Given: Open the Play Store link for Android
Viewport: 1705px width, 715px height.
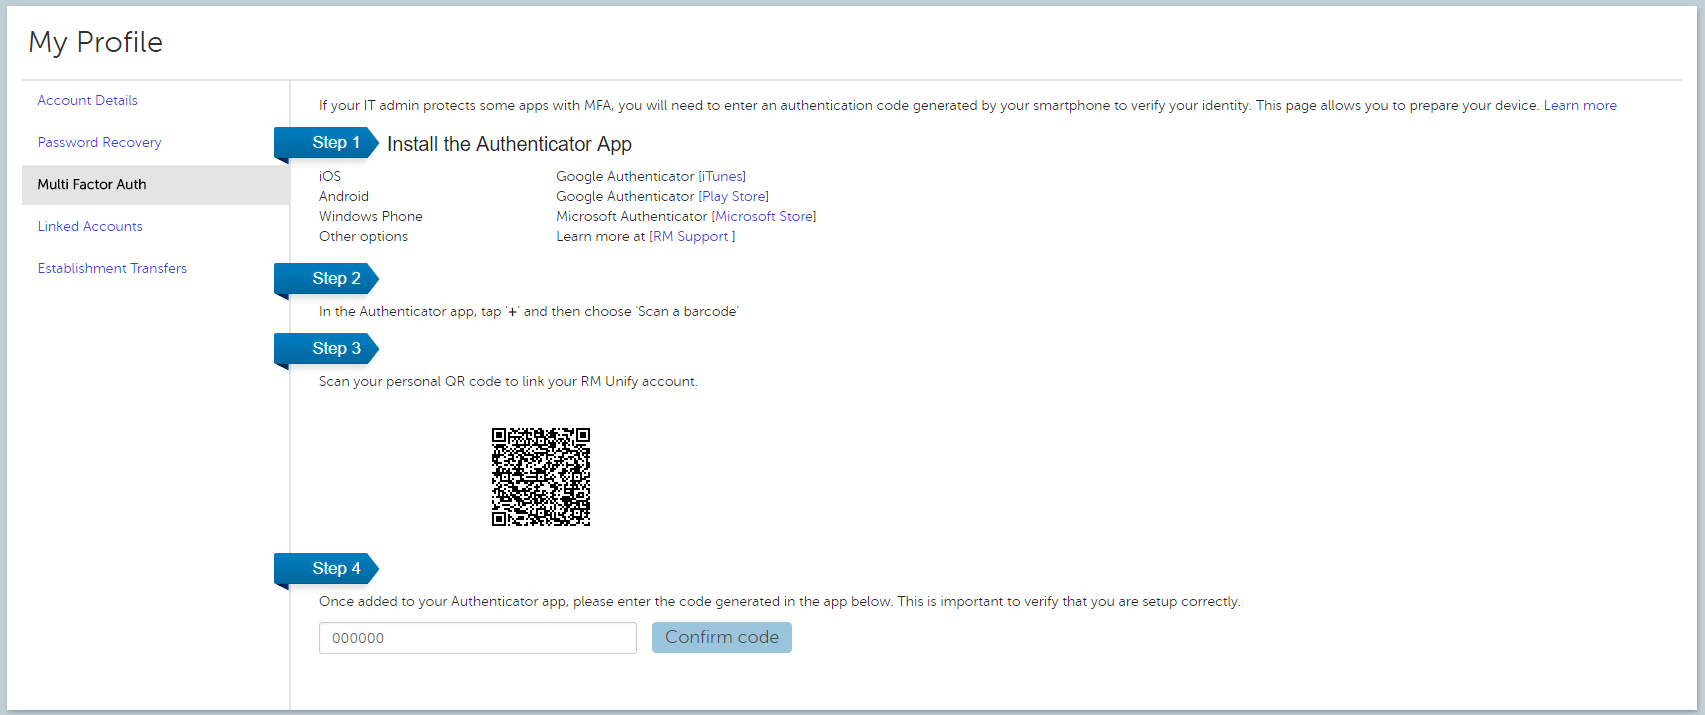Looking at the screenshot, I should (733, 196).
